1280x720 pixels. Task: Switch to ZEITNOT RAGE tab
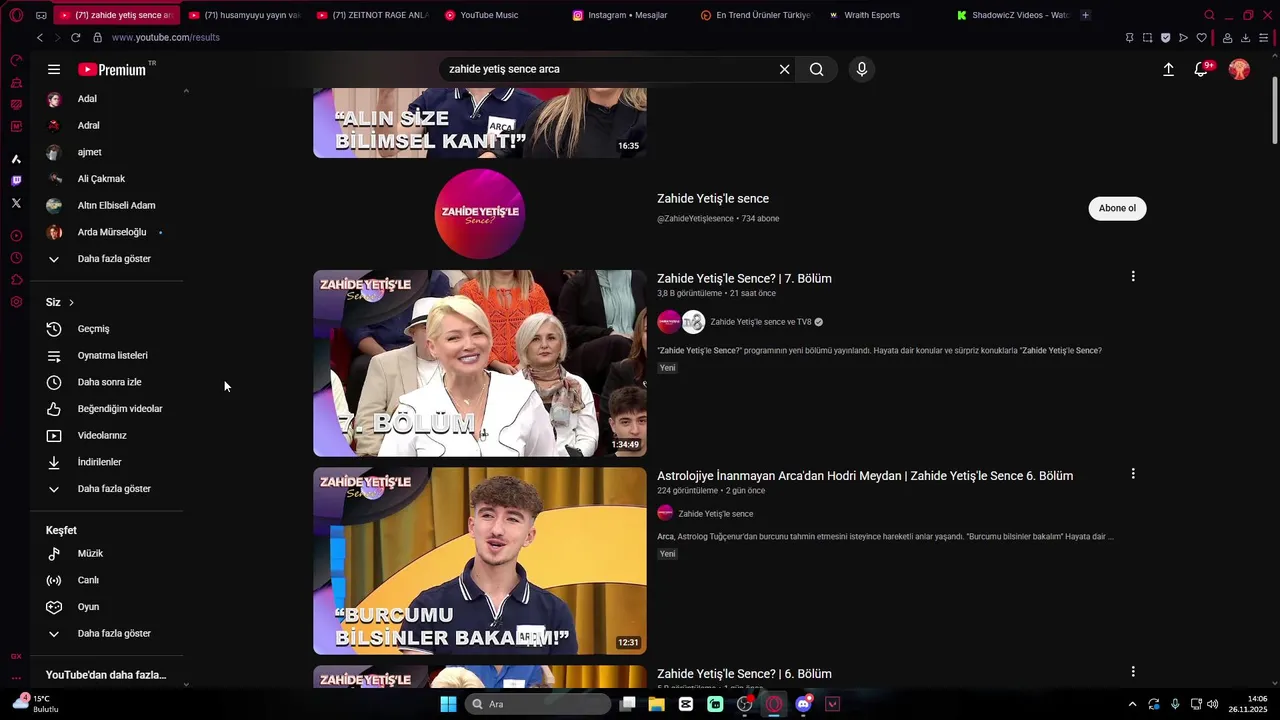[372, 15]
